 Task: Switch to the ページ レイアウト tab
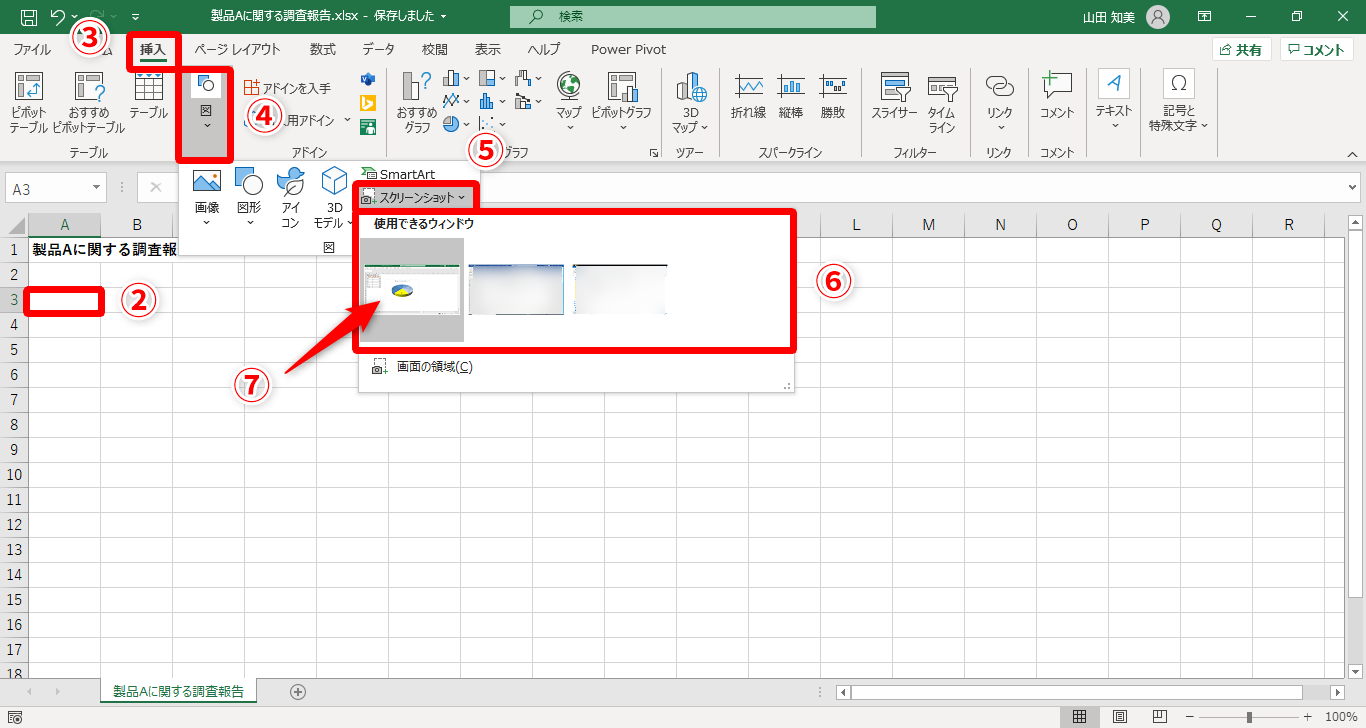(x=238, y=49)
